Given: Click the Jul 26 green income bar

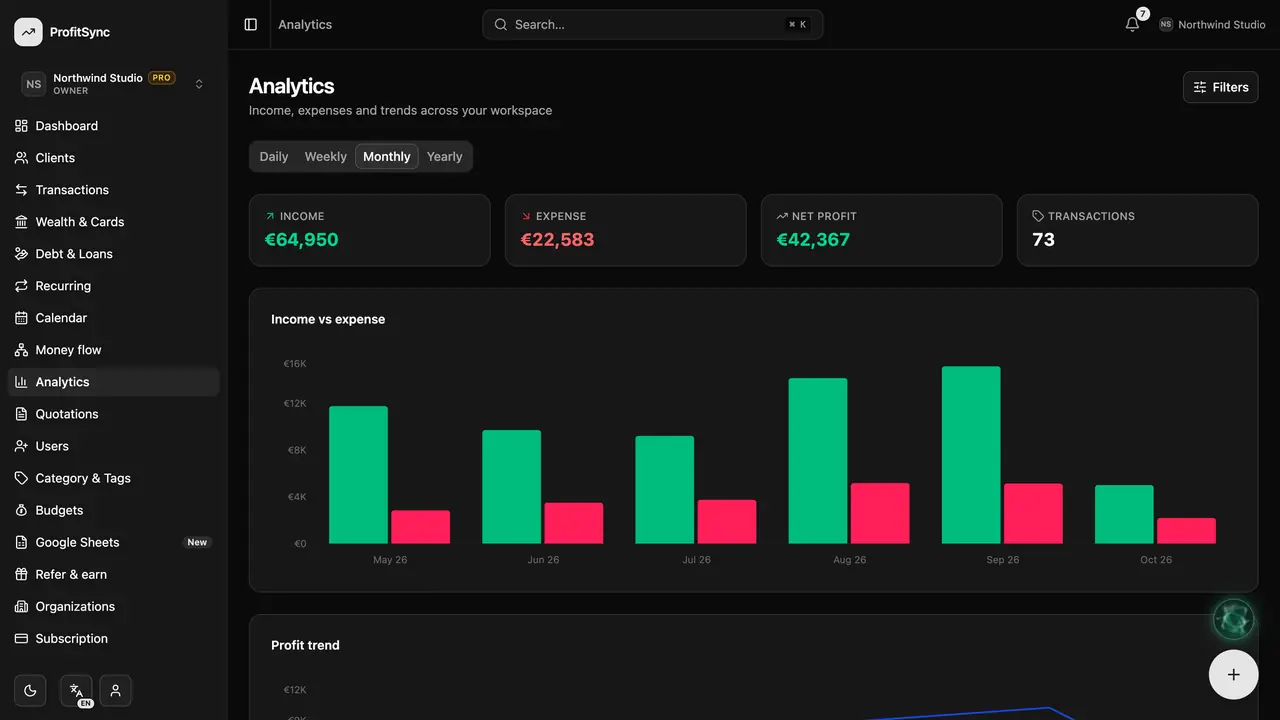Looking at the screenshot, I should pyautogui.click(x=665, y=490).
